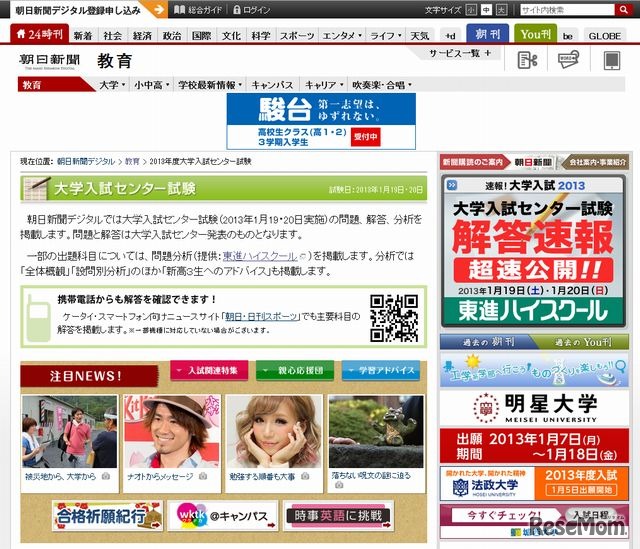Open the You刊 tab
Screen dimensions: 640x549
point(536,34)
